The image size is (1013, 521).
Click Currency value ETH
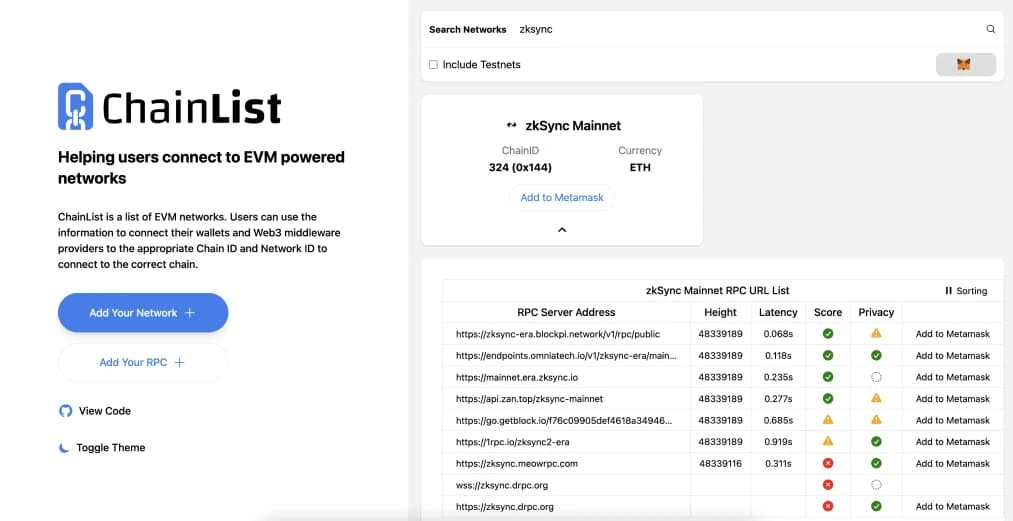click(x=640, y=167)
